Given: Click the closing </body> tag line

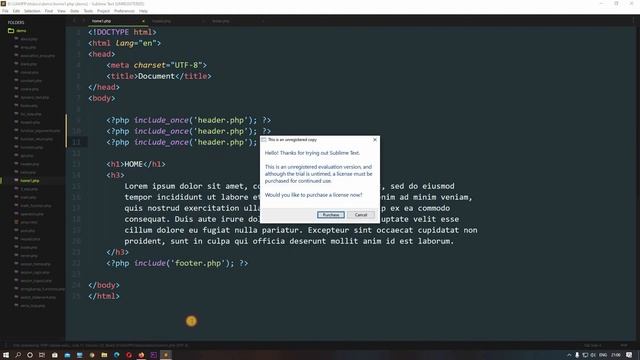Looking at the screenshot, I should [104, 285].
